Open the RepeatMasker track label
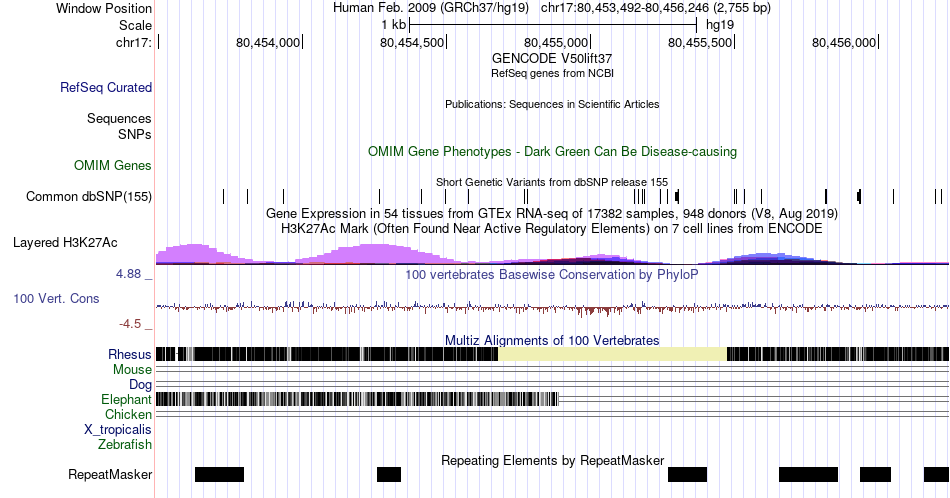This screenshot has width=950, height=498. tap(110, 474)
